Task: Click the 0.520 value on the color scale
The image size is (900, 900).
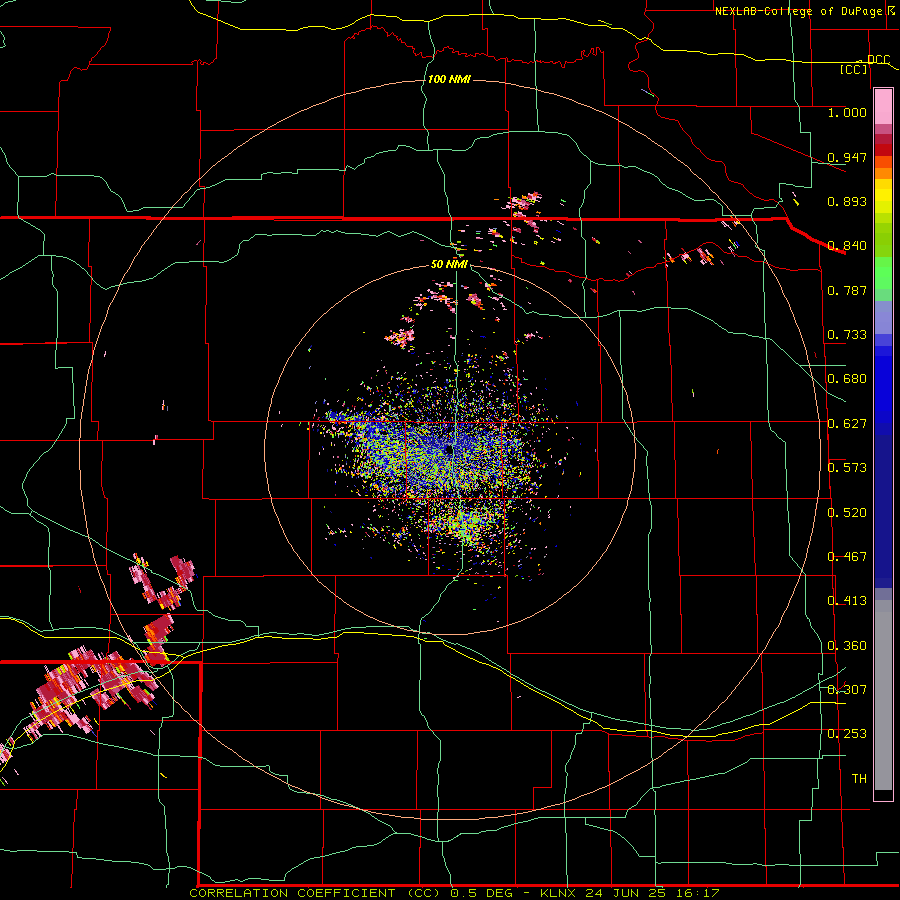Action: point(847,513)
